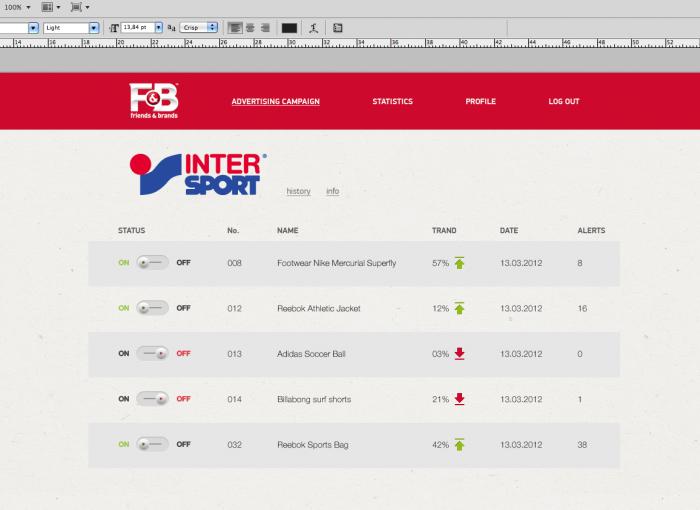Open the Crisp anti-aliasing dropdown
Viewport: 700px width, 510px height.
pos(199,28)
